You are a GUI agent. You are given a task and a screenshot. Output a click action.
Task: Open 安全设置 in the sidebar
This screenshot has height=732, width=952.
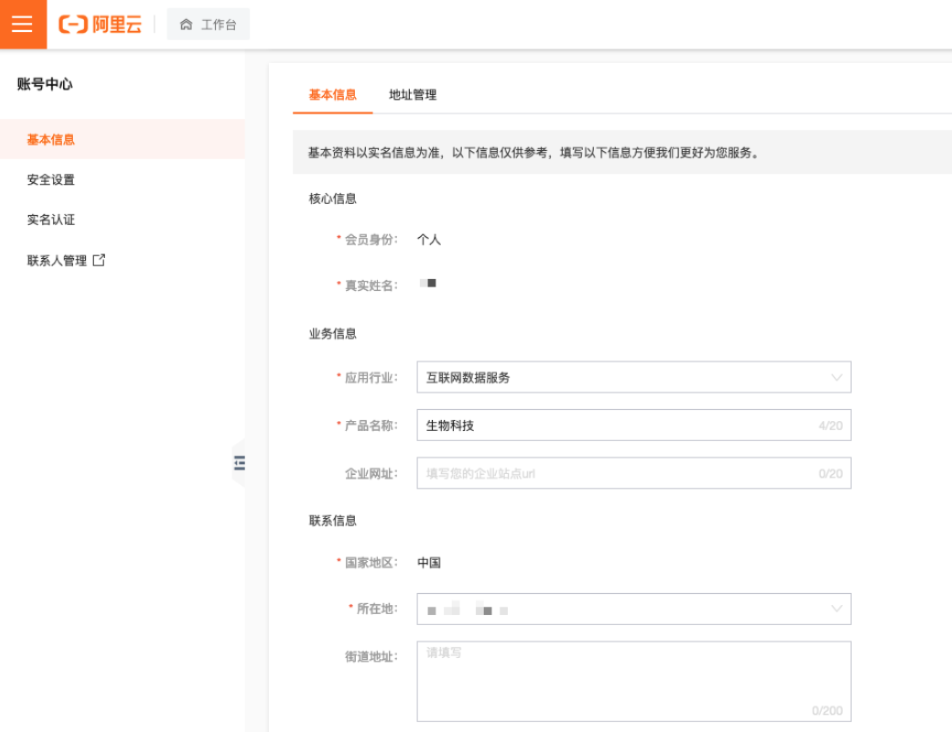point(51,180)
